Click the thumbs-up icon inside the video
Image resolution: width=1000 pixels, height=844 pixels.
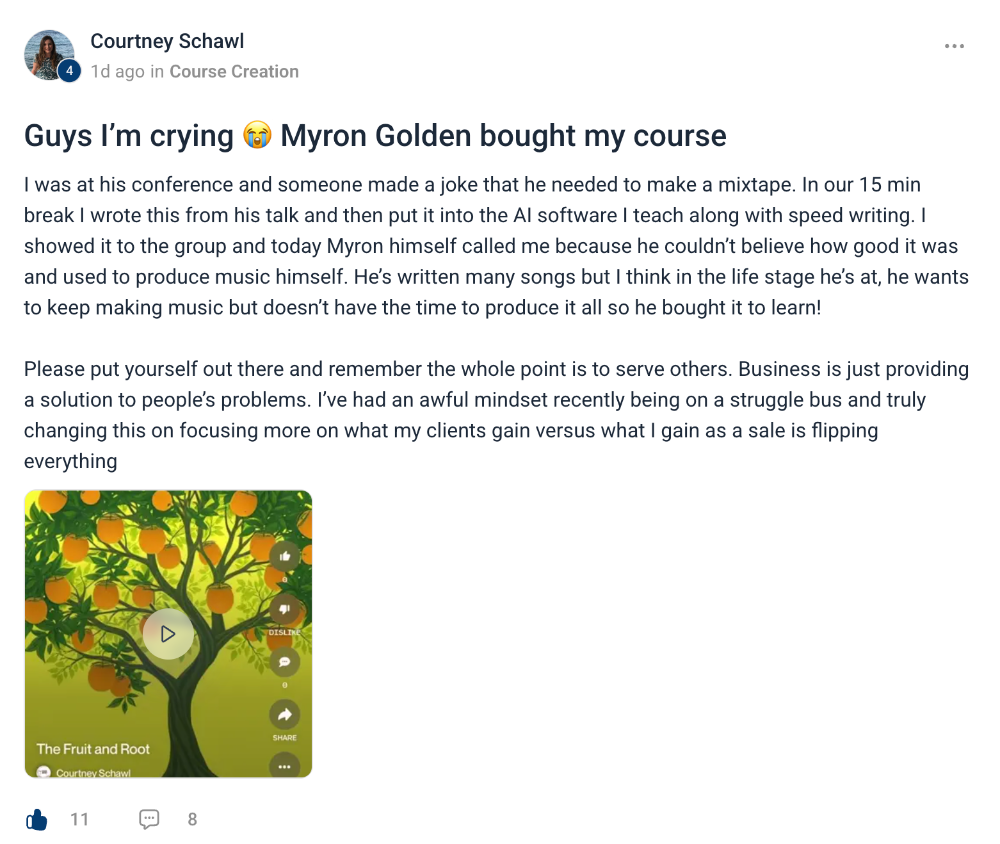285,556
